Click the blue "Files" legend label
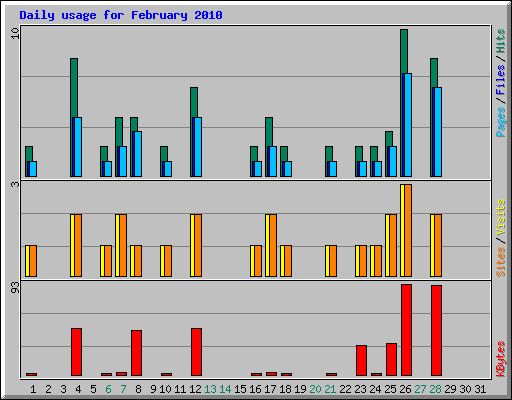The width and height of the screenshot is (512, 400). [500, 79]
